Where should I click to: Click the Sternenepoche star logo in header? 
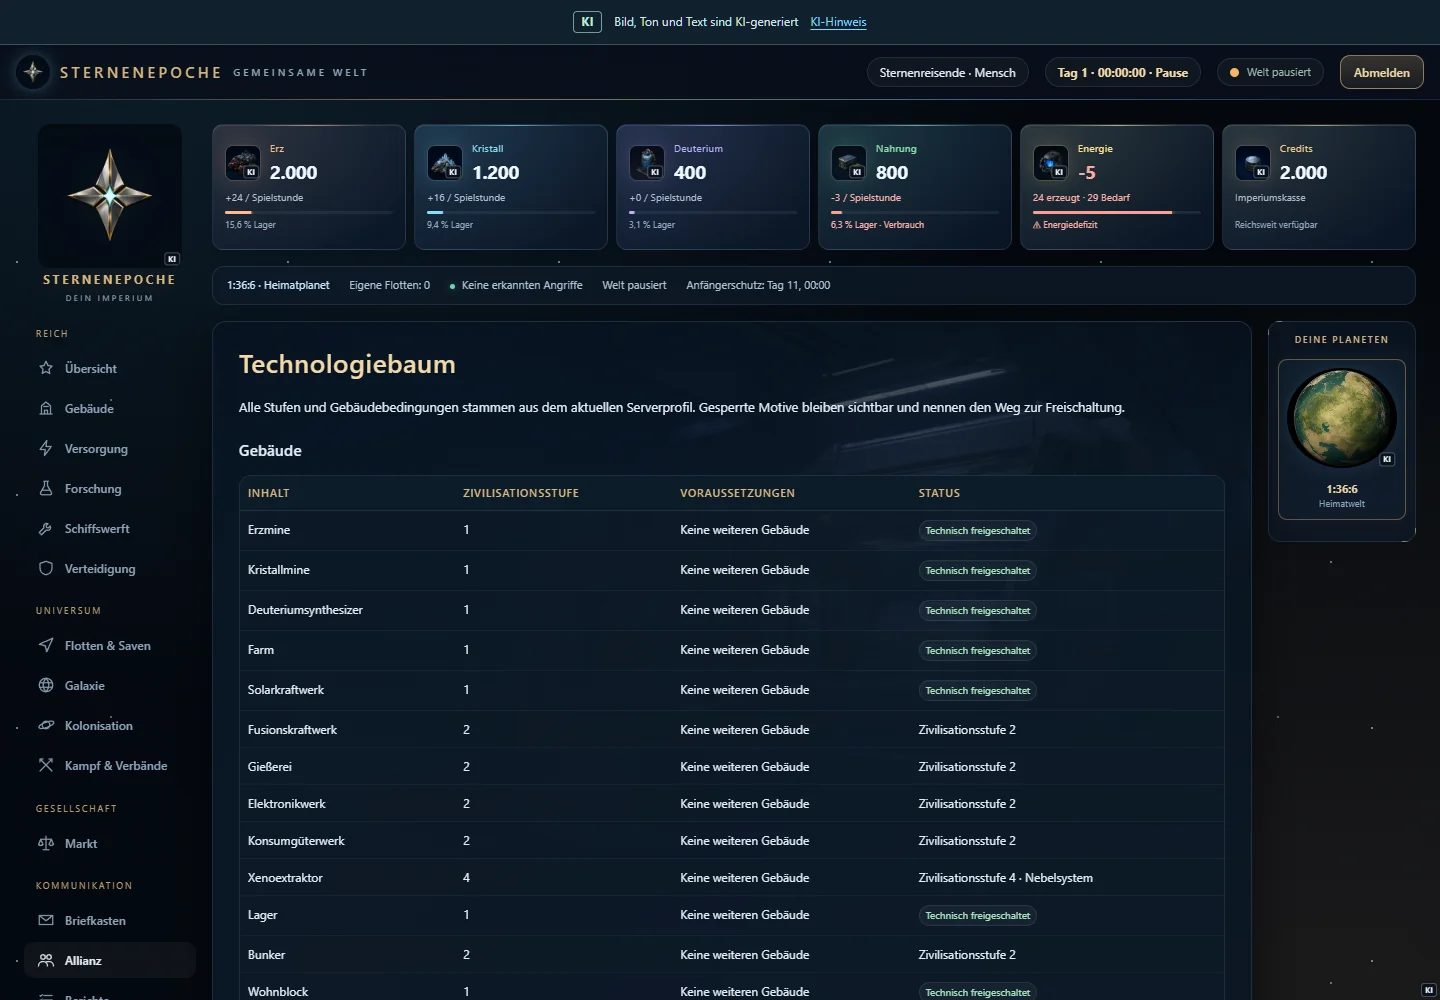[33, 72]
